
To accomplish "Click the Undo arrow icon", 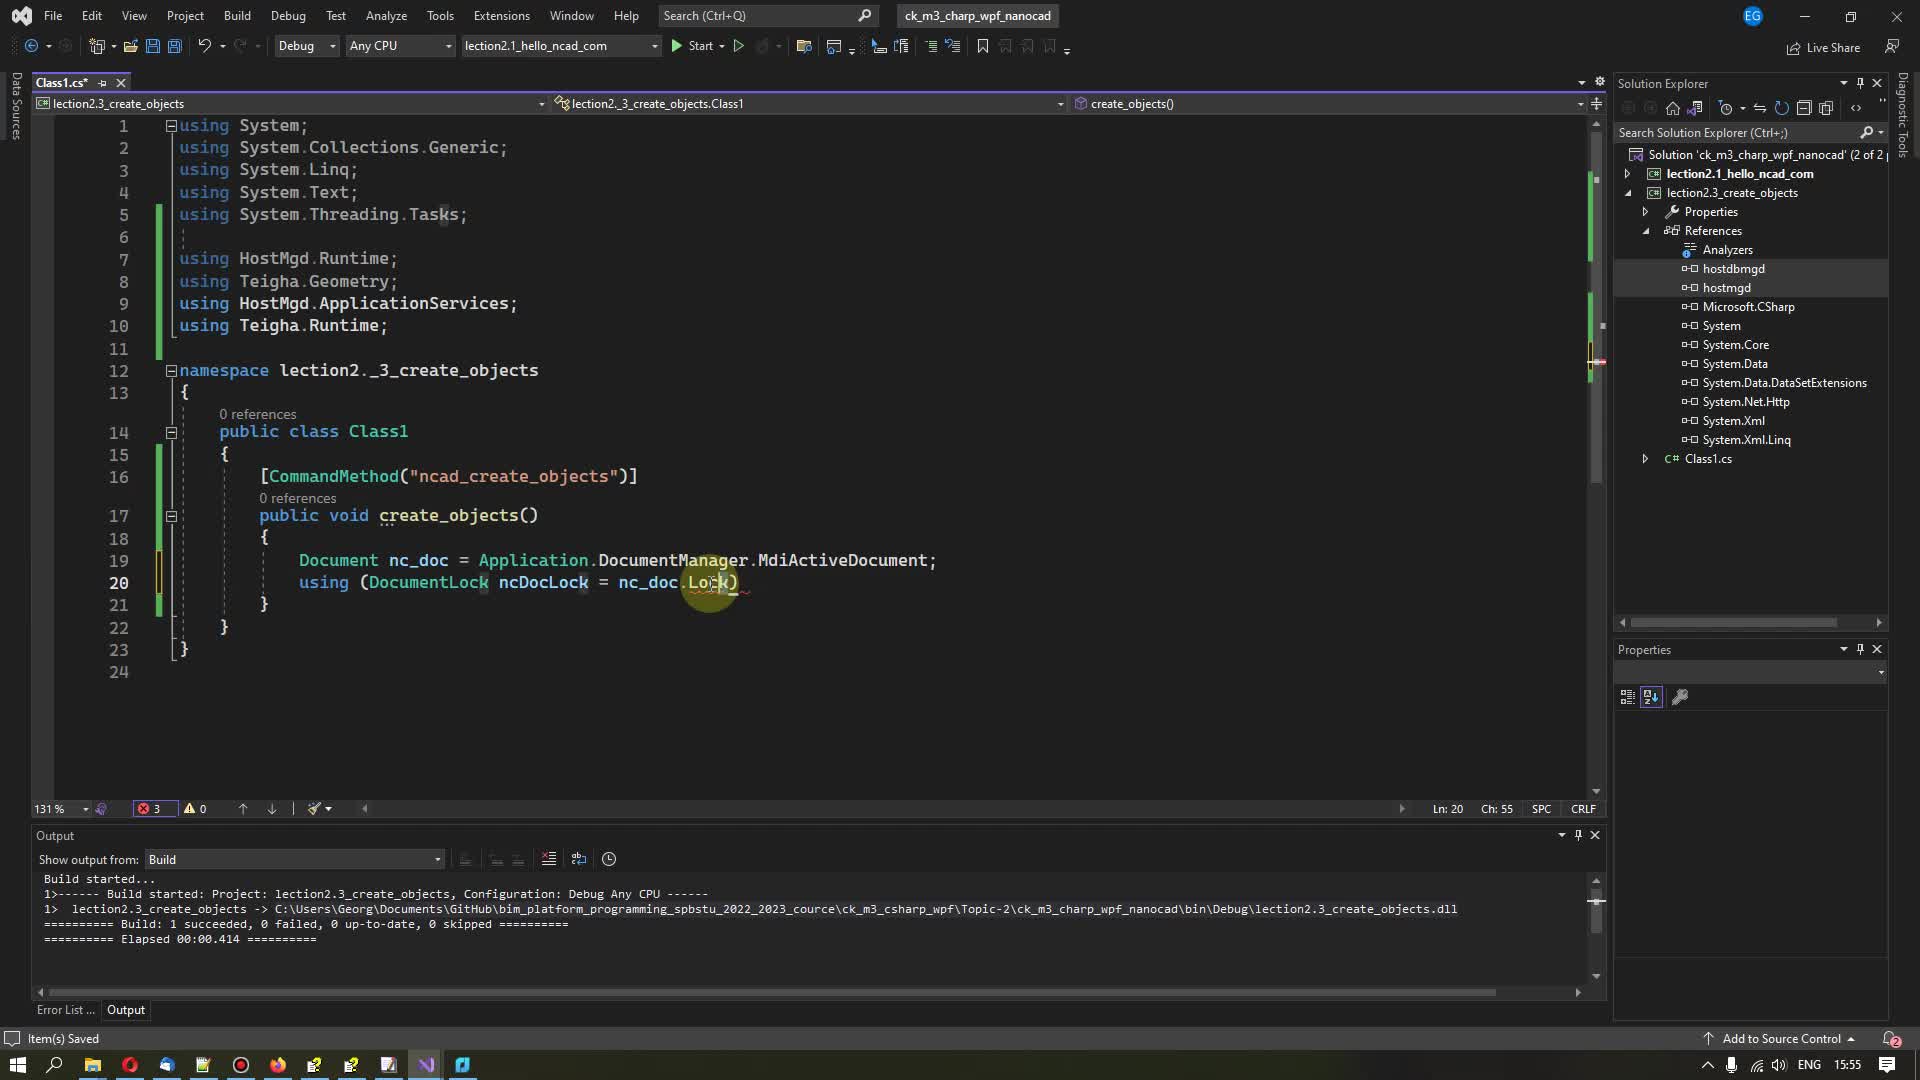I will point(204,46).
